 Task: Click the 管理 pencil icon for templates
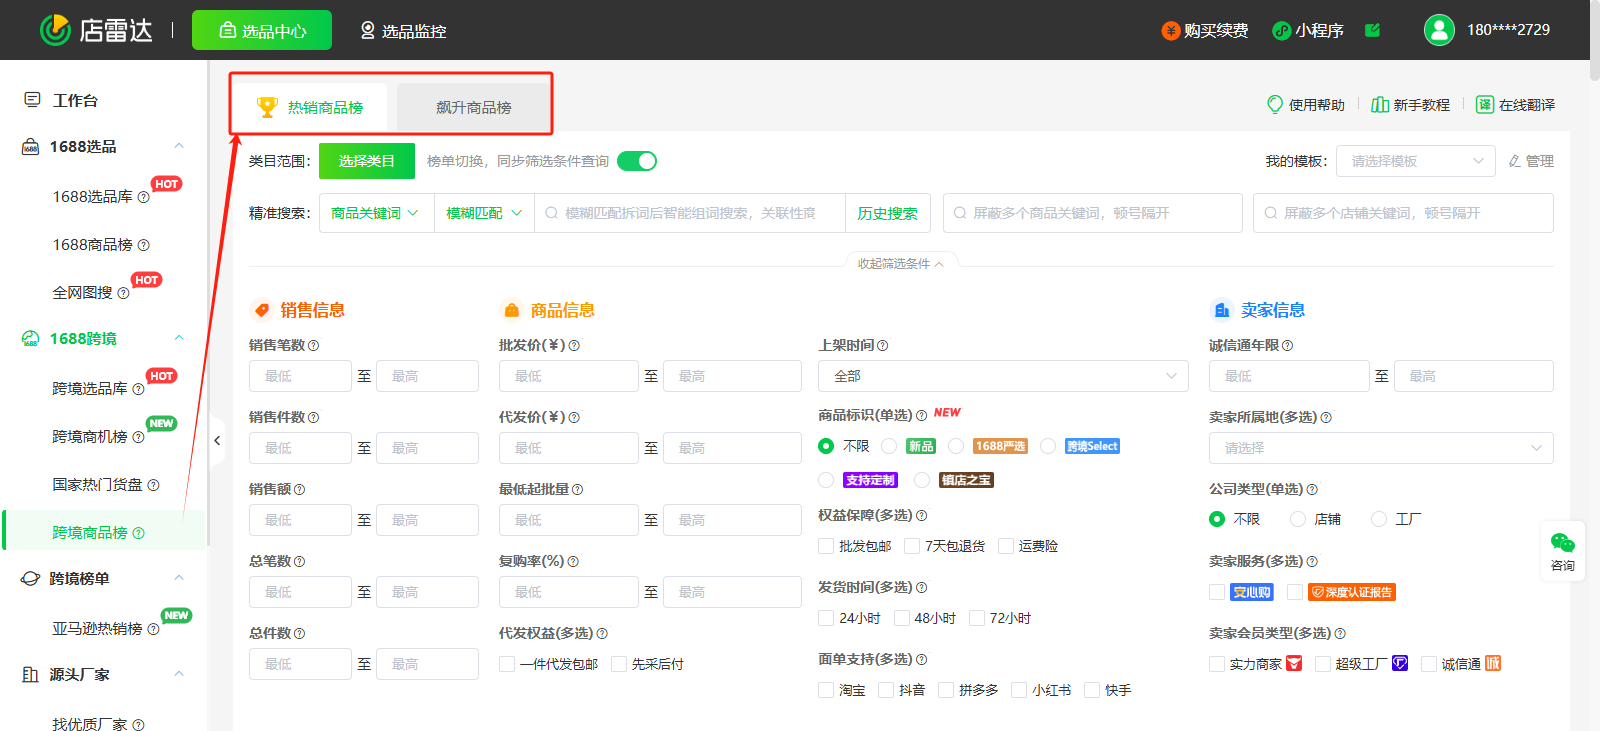point(1515,161)
